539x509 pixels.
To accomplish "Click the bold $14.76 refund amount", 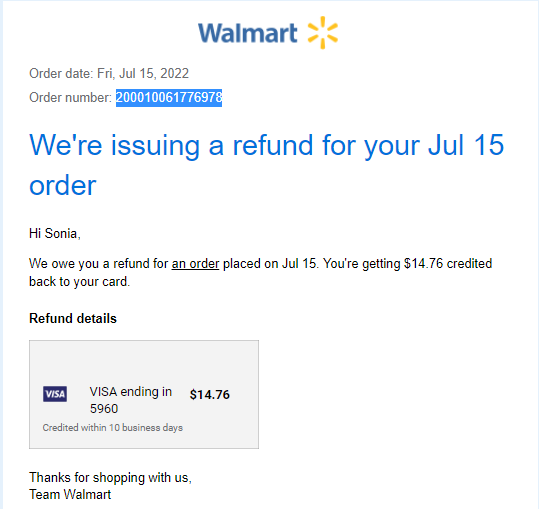I will click(x=210, y=395).
